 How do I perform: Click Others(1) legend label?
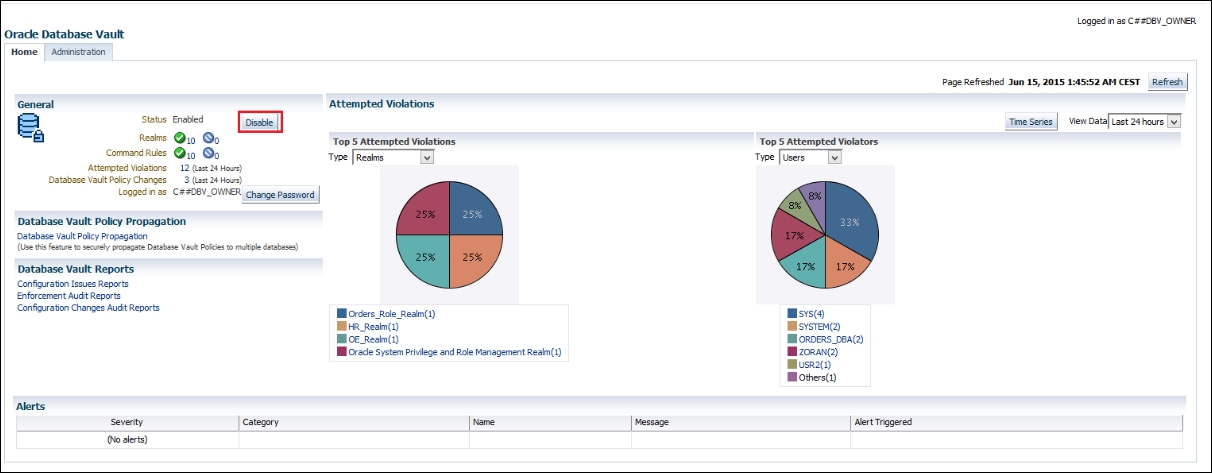(x=818, y=377)
